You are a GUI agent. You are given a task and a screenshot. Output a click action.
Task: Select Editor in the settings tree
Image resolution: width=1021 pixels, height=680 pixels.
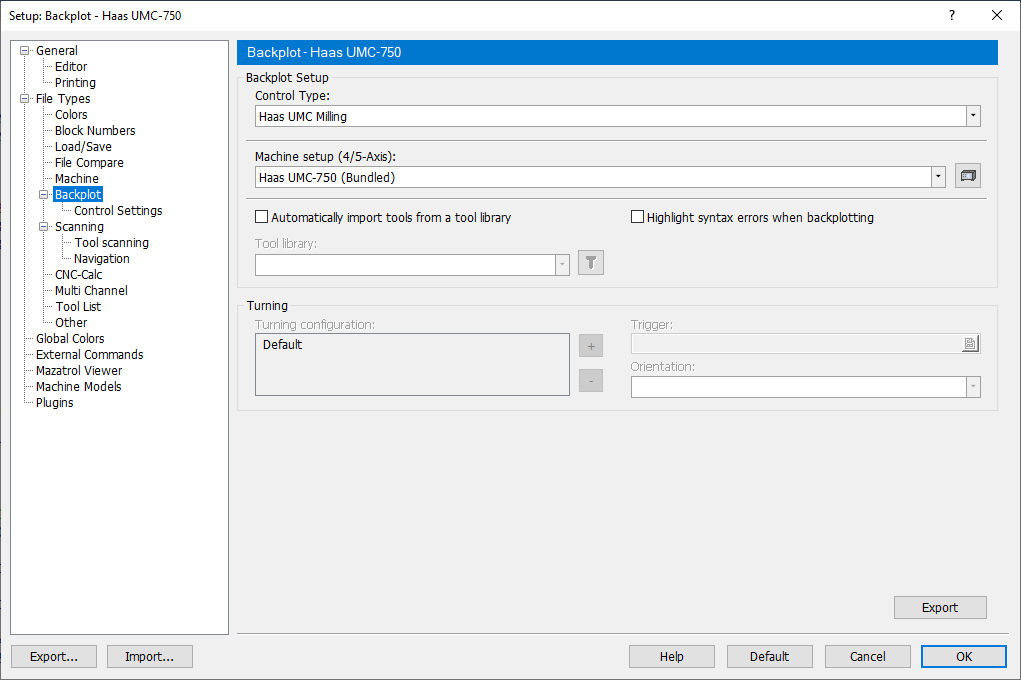click(71, 66)
